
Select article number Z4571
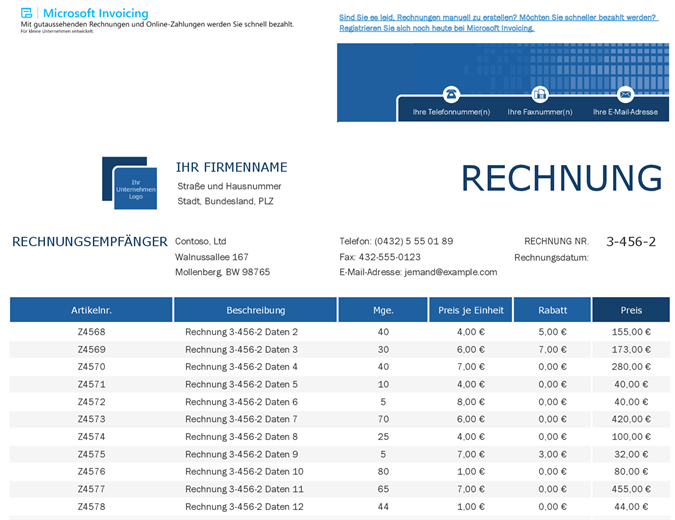[x=91, y=384]
